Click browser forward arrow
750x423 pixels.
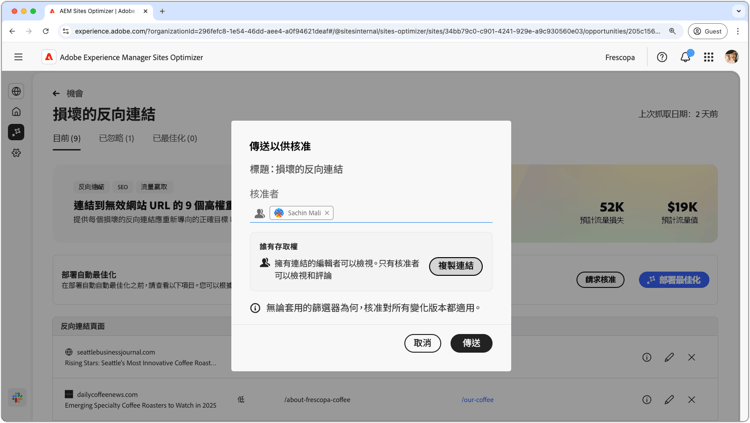point(29,31)
